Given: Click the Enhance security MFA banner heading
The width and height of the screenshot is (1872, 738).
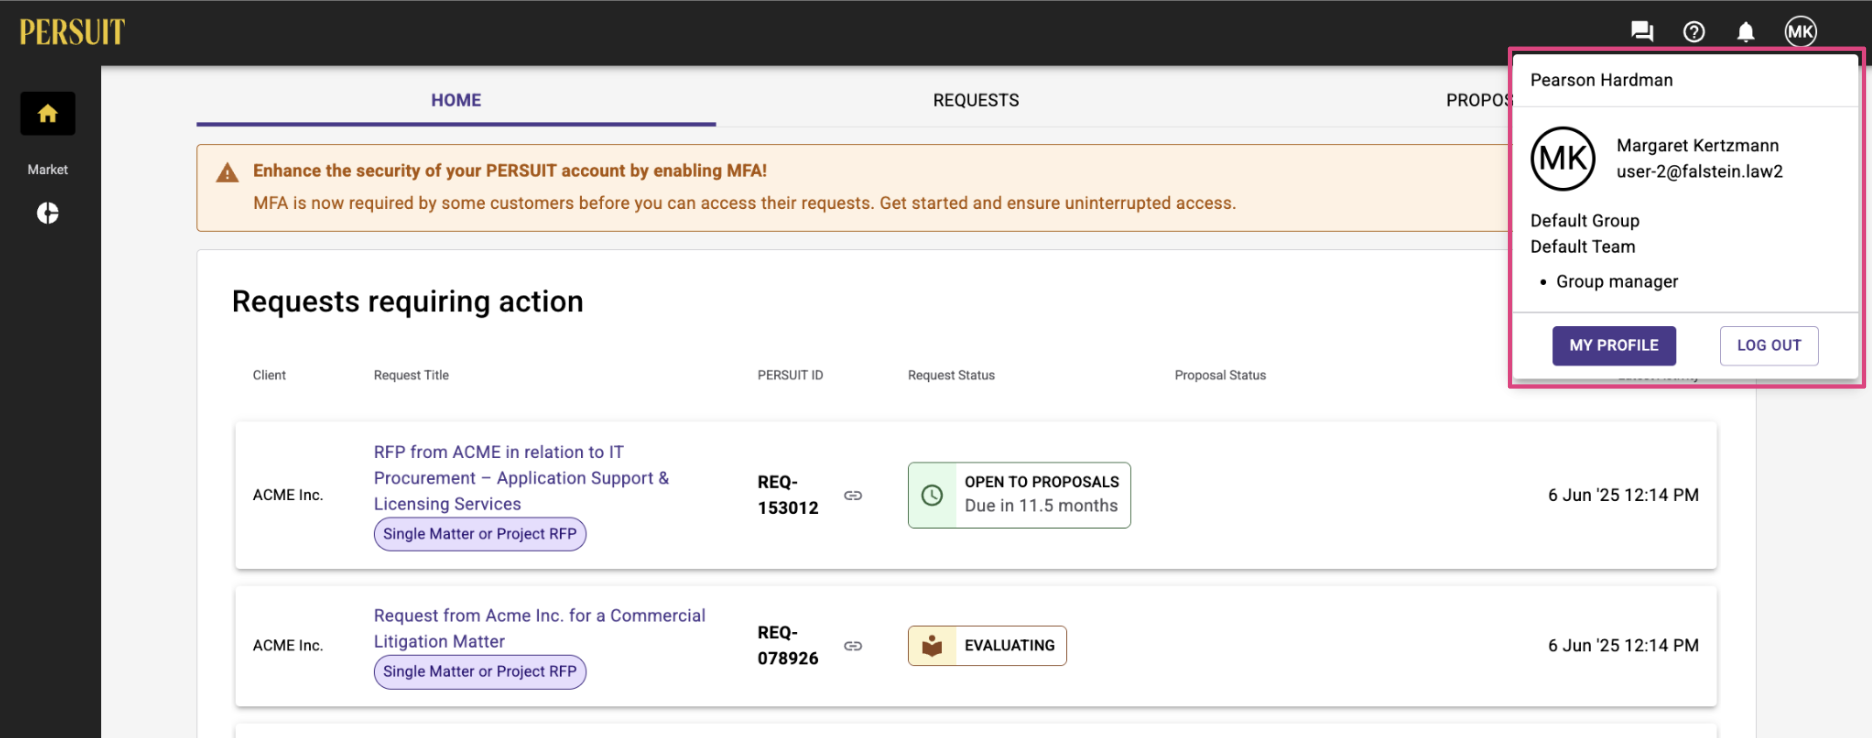Looking at the screenshot, I should [510, 171].
